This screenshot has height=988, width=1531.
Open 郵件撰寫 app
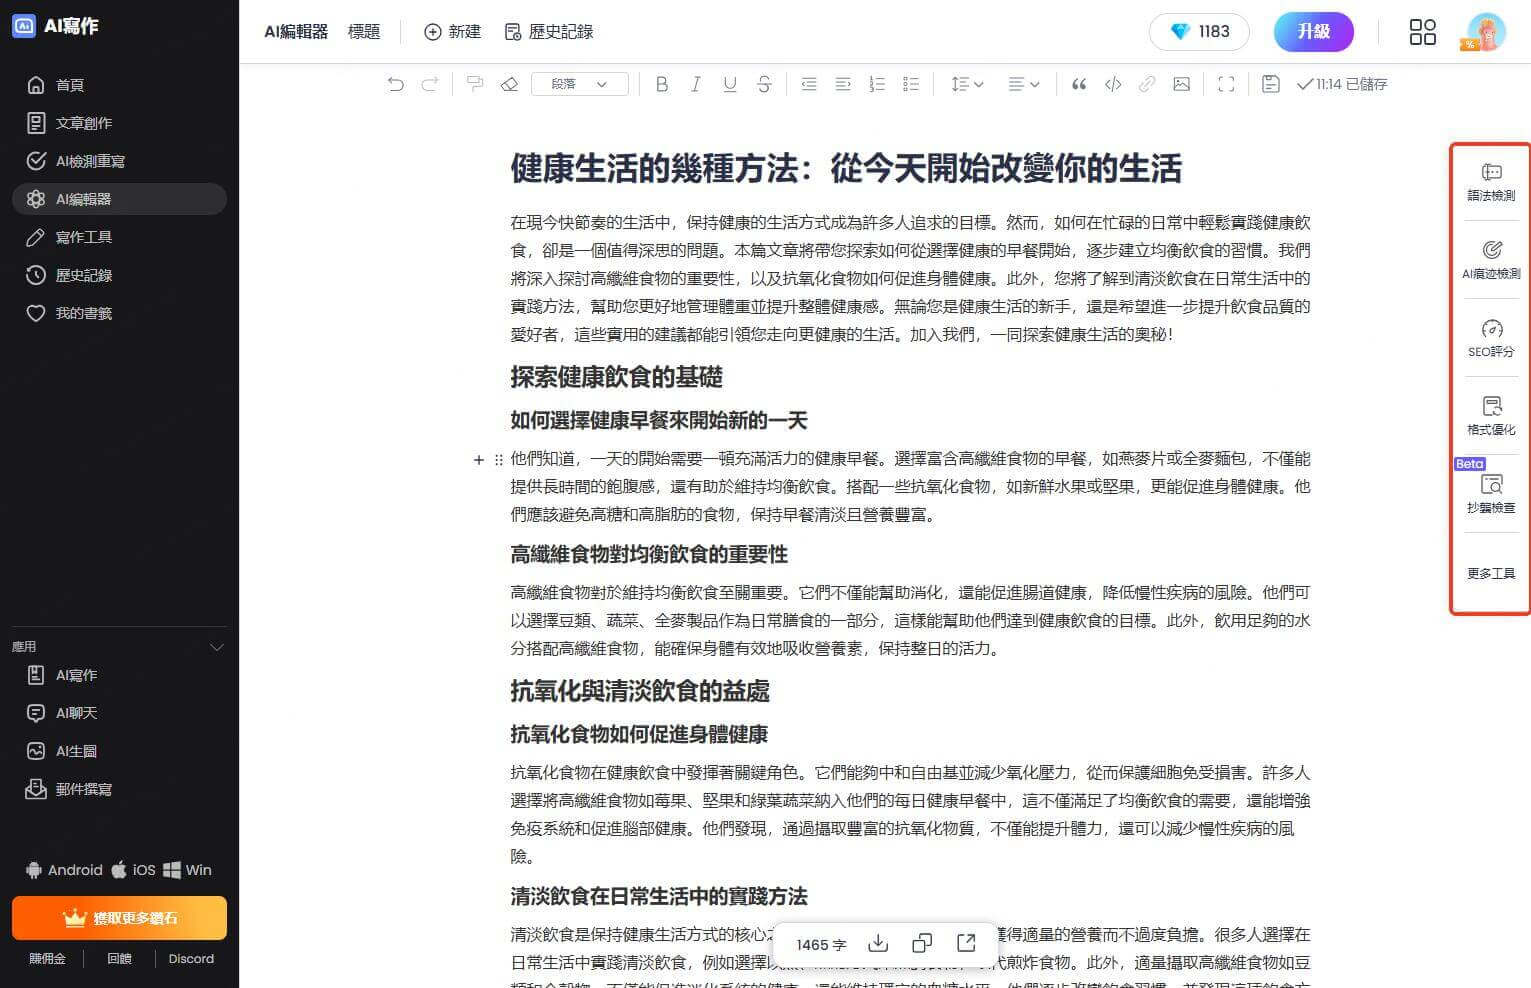pyautogui.click(x=120, y=789)
